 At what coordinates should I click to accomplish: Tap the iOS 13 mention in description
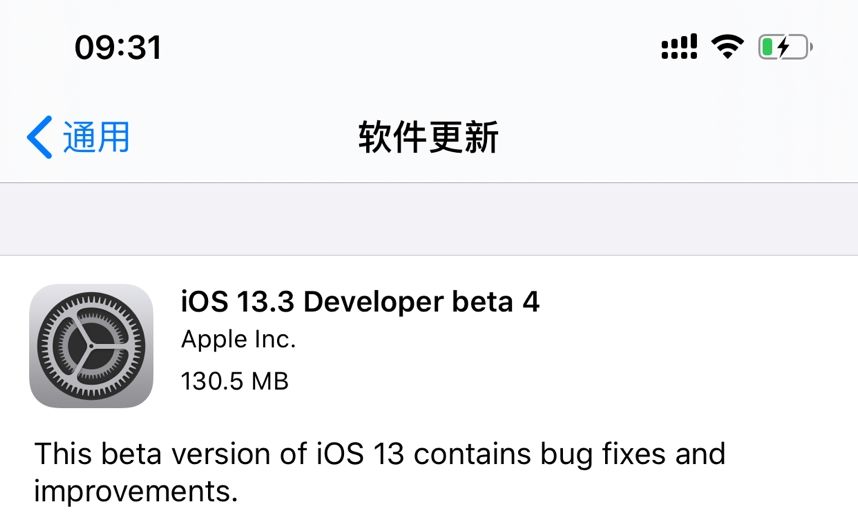tap(360, 454)
